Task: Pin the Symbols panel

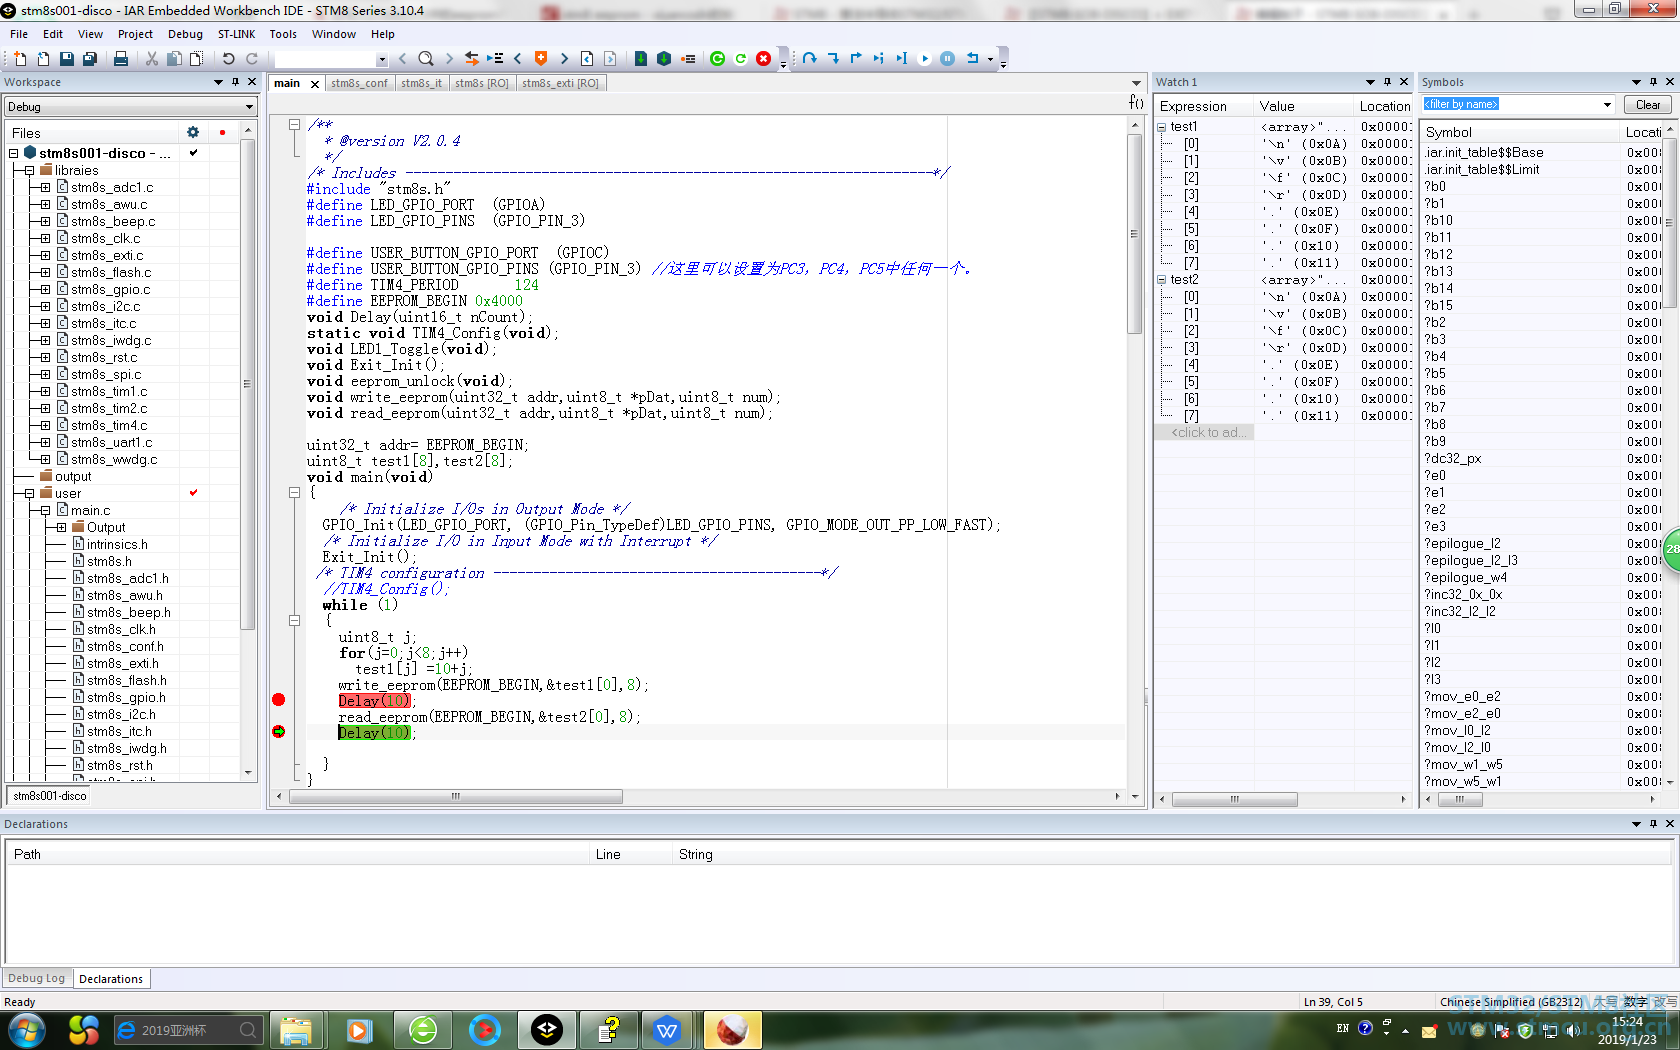Action: point(1653,82)
